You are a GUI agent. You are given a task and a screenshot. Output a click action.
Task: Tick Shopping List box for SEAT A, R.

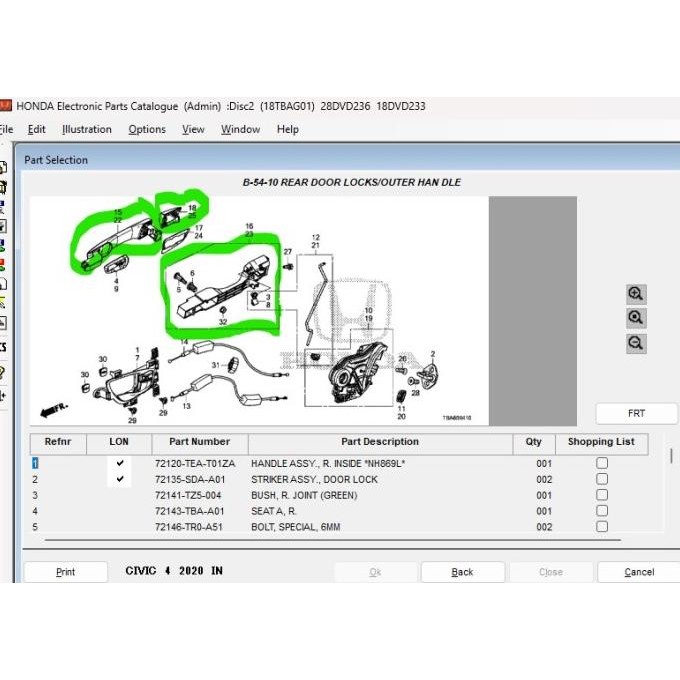click(x=602, y=510)
